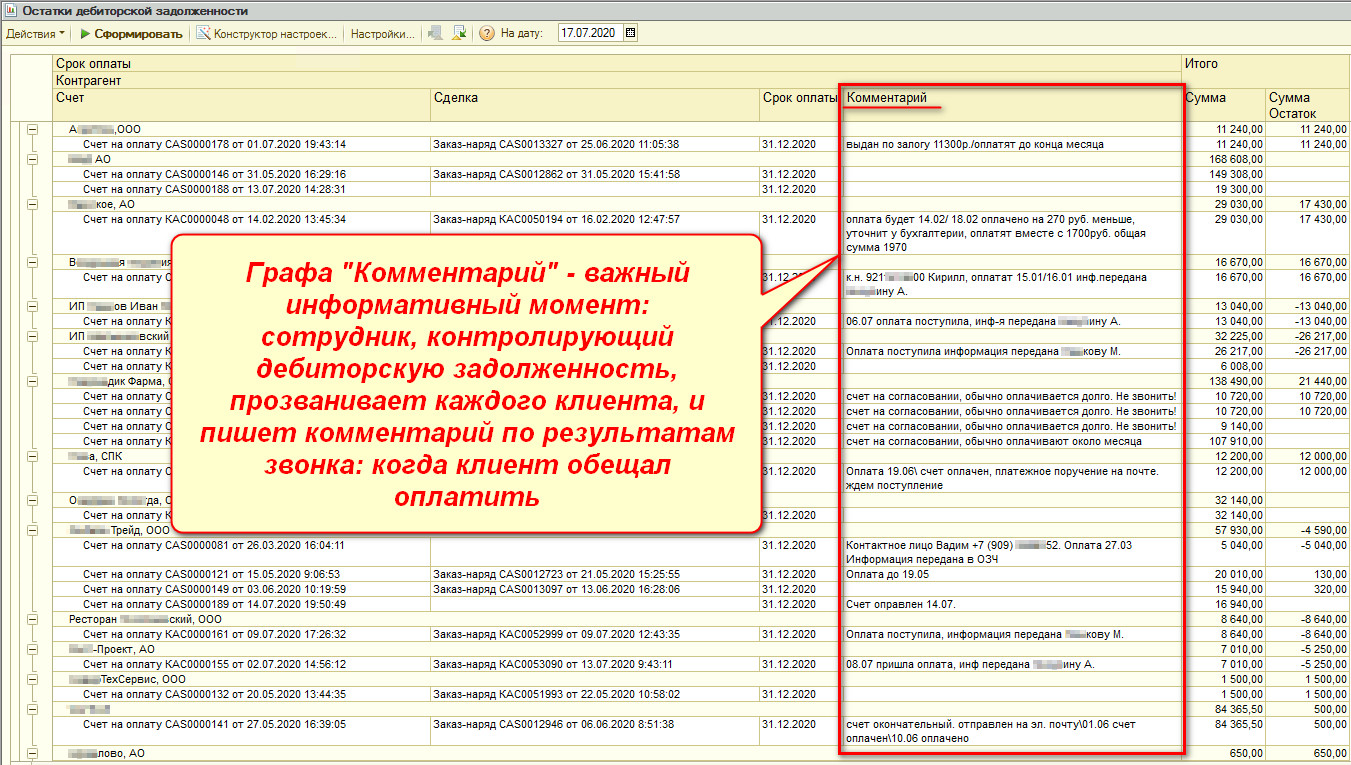The width and height of the screenshot is (1351, 765).
Task: Select invoice КАС0000155 от 02.07.2020
Action: coord(214,664)
